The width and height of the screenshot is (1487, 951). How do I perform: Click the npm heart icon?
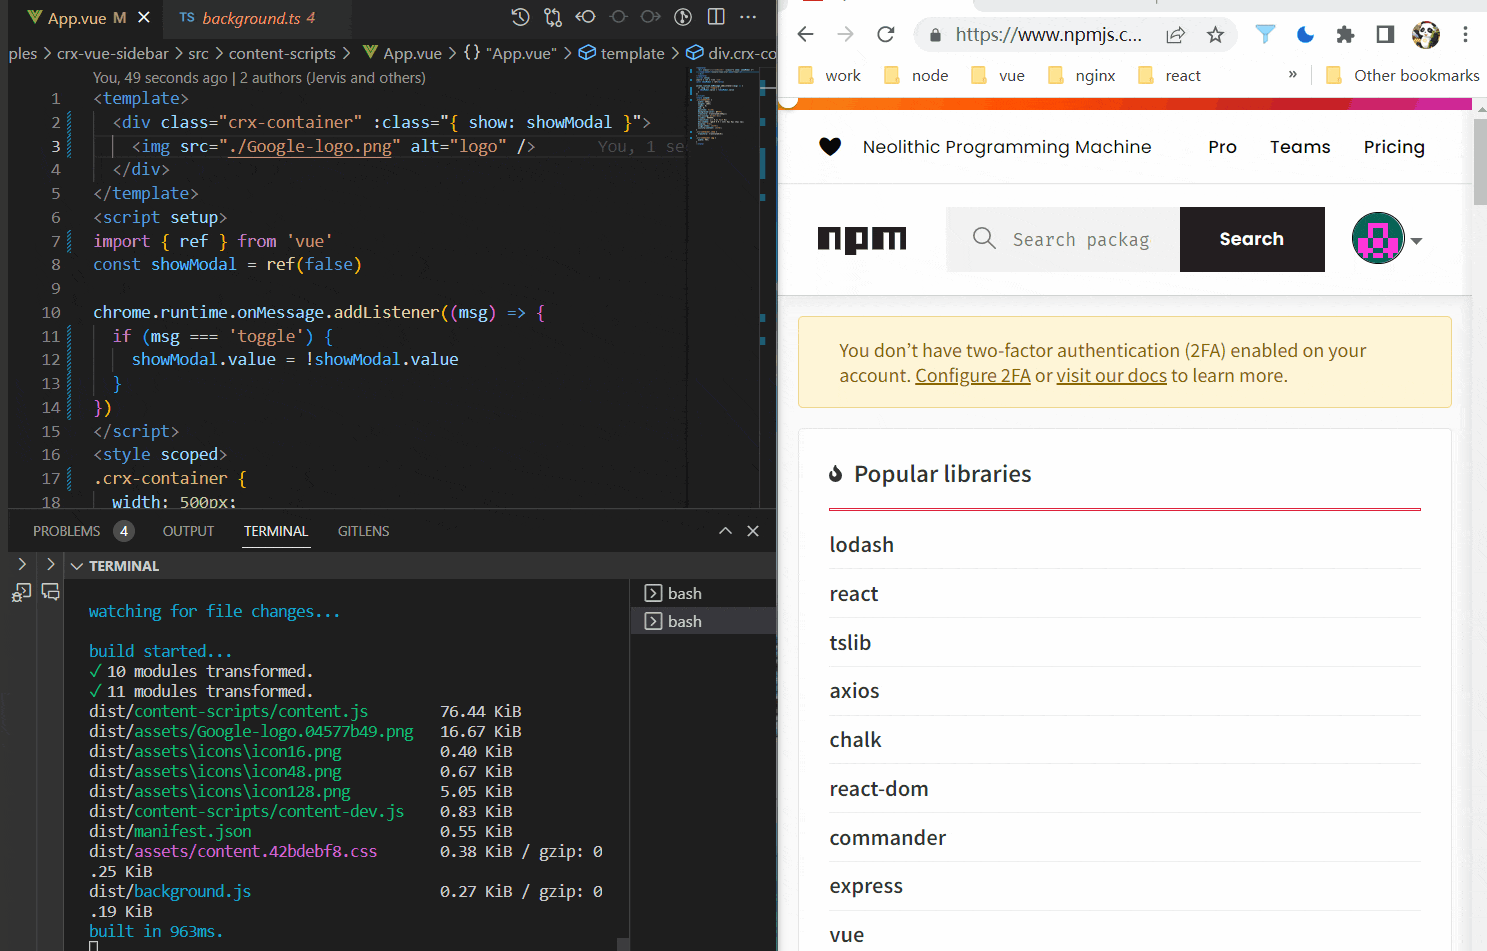click(830, 147)
